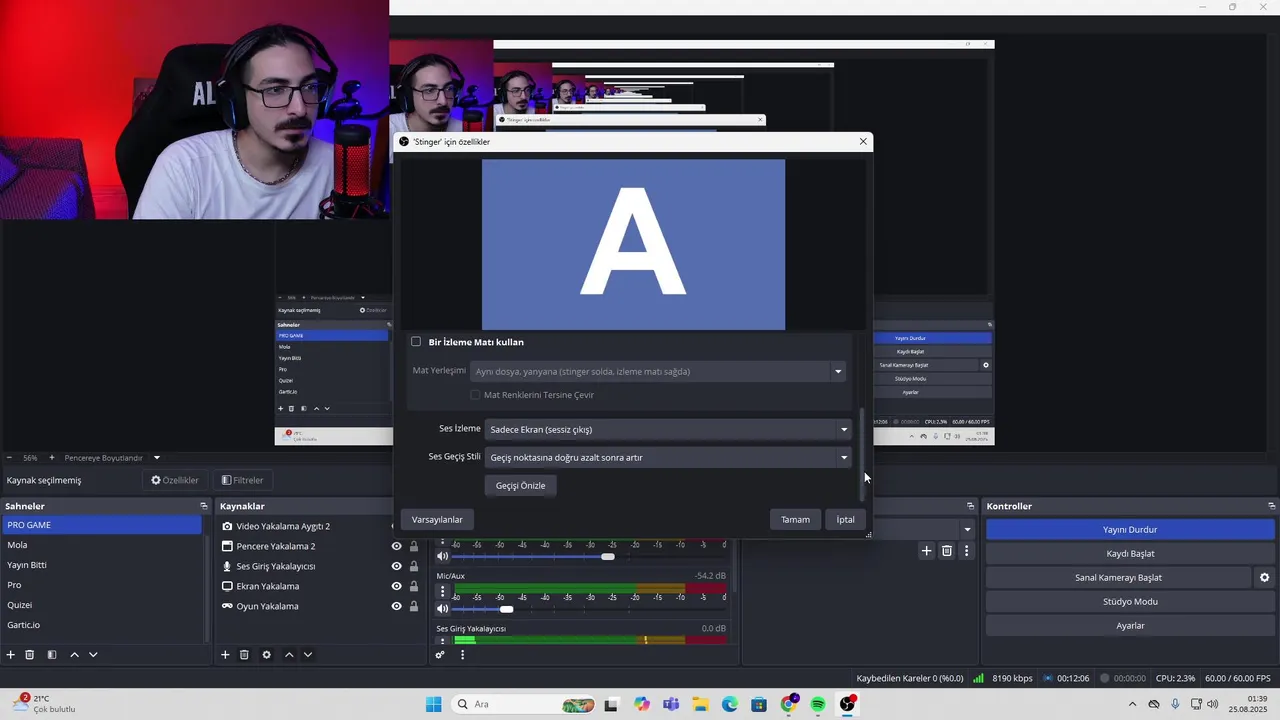
Task: Move source up arrow in Kaynaklar toolbar
Action: tap(289, 655)
